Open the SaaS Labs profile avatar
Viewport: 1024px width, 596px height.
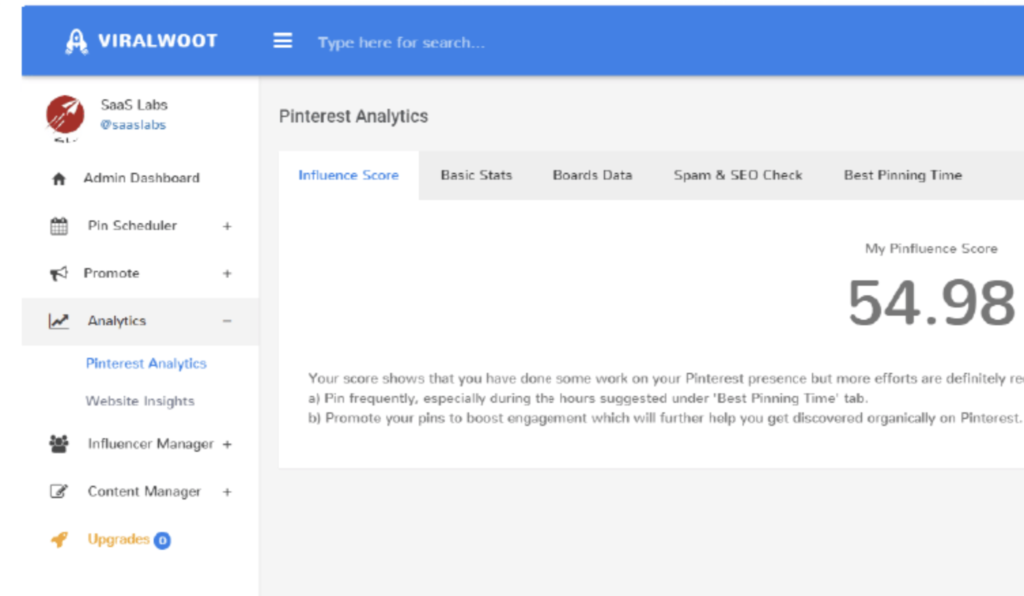[x=64, y=115]
